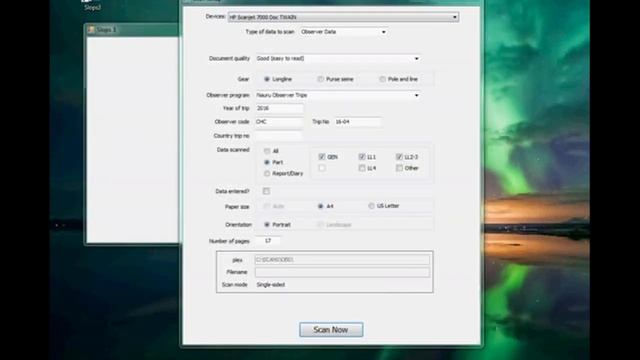Image resolution: width=640 pixels, height=360 pixels.
Task: Open the 'Type of data to scan' dropdown
Action: tap(343, 32)
